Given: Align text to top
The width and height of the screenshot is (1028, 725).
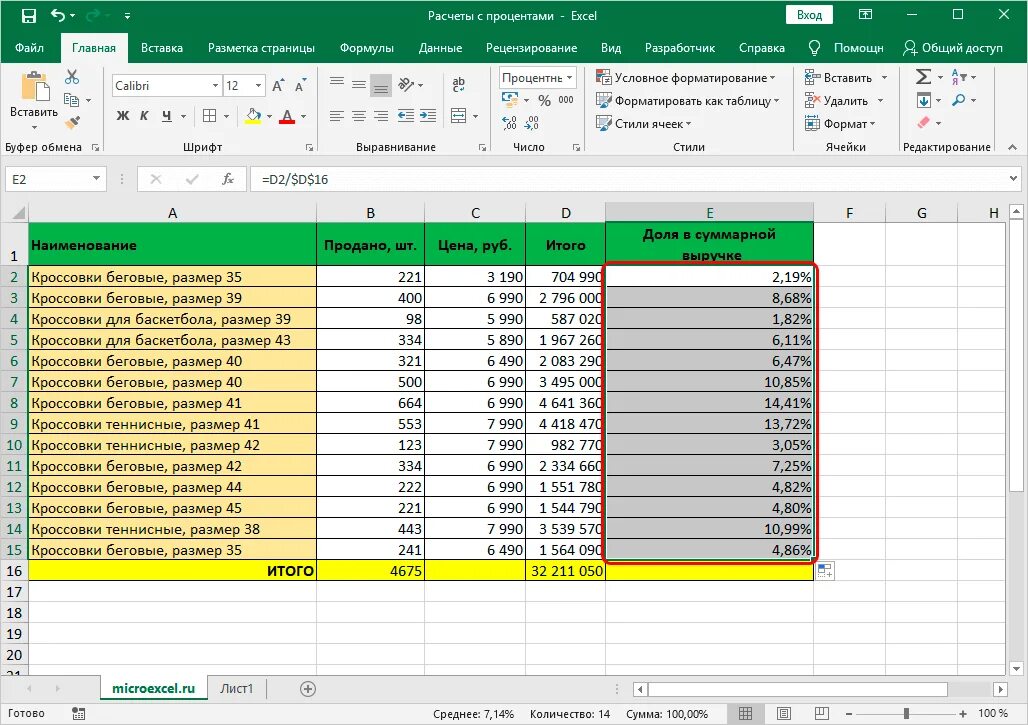Looking at the screenshot, I should coord(337,83).
